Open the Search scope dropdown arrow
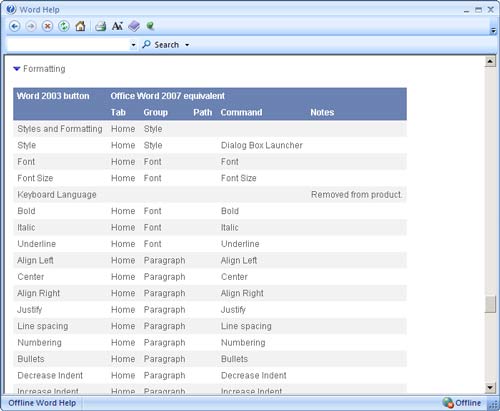Viewport: 500px width, 411px height. pyautogui.click(x=187, y=45)
